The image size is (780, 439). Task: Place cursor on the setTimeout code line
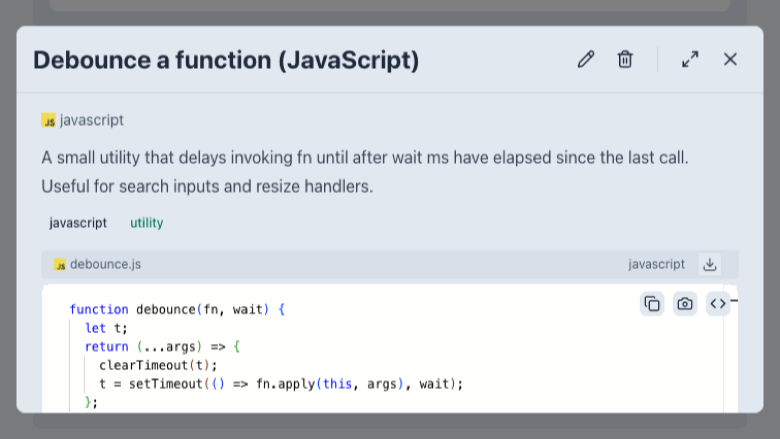click(x=281, y=384)
